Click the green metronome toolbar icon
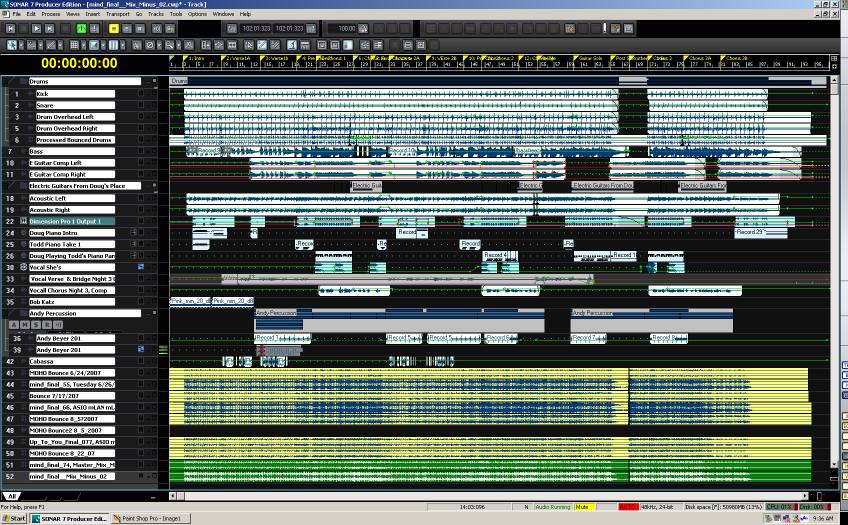Image resolution: width=848 pixels, height=525 pixels. point(82,29)
